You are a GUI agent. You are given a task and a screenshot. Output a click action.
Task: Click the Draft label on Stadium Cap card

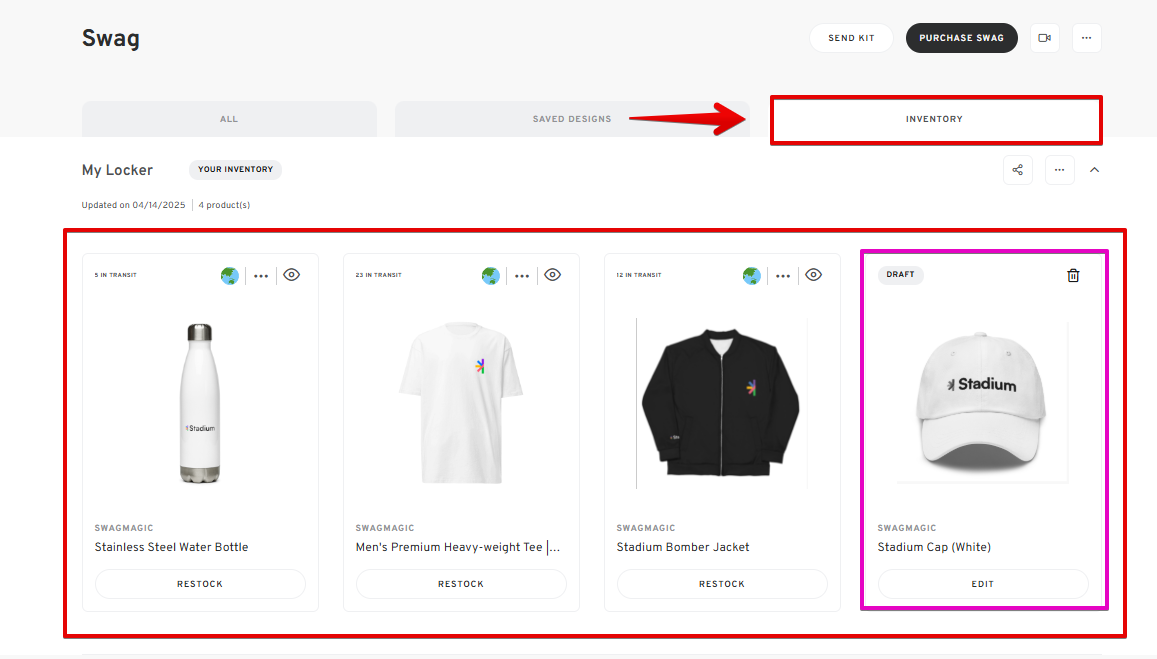[900, 275]
